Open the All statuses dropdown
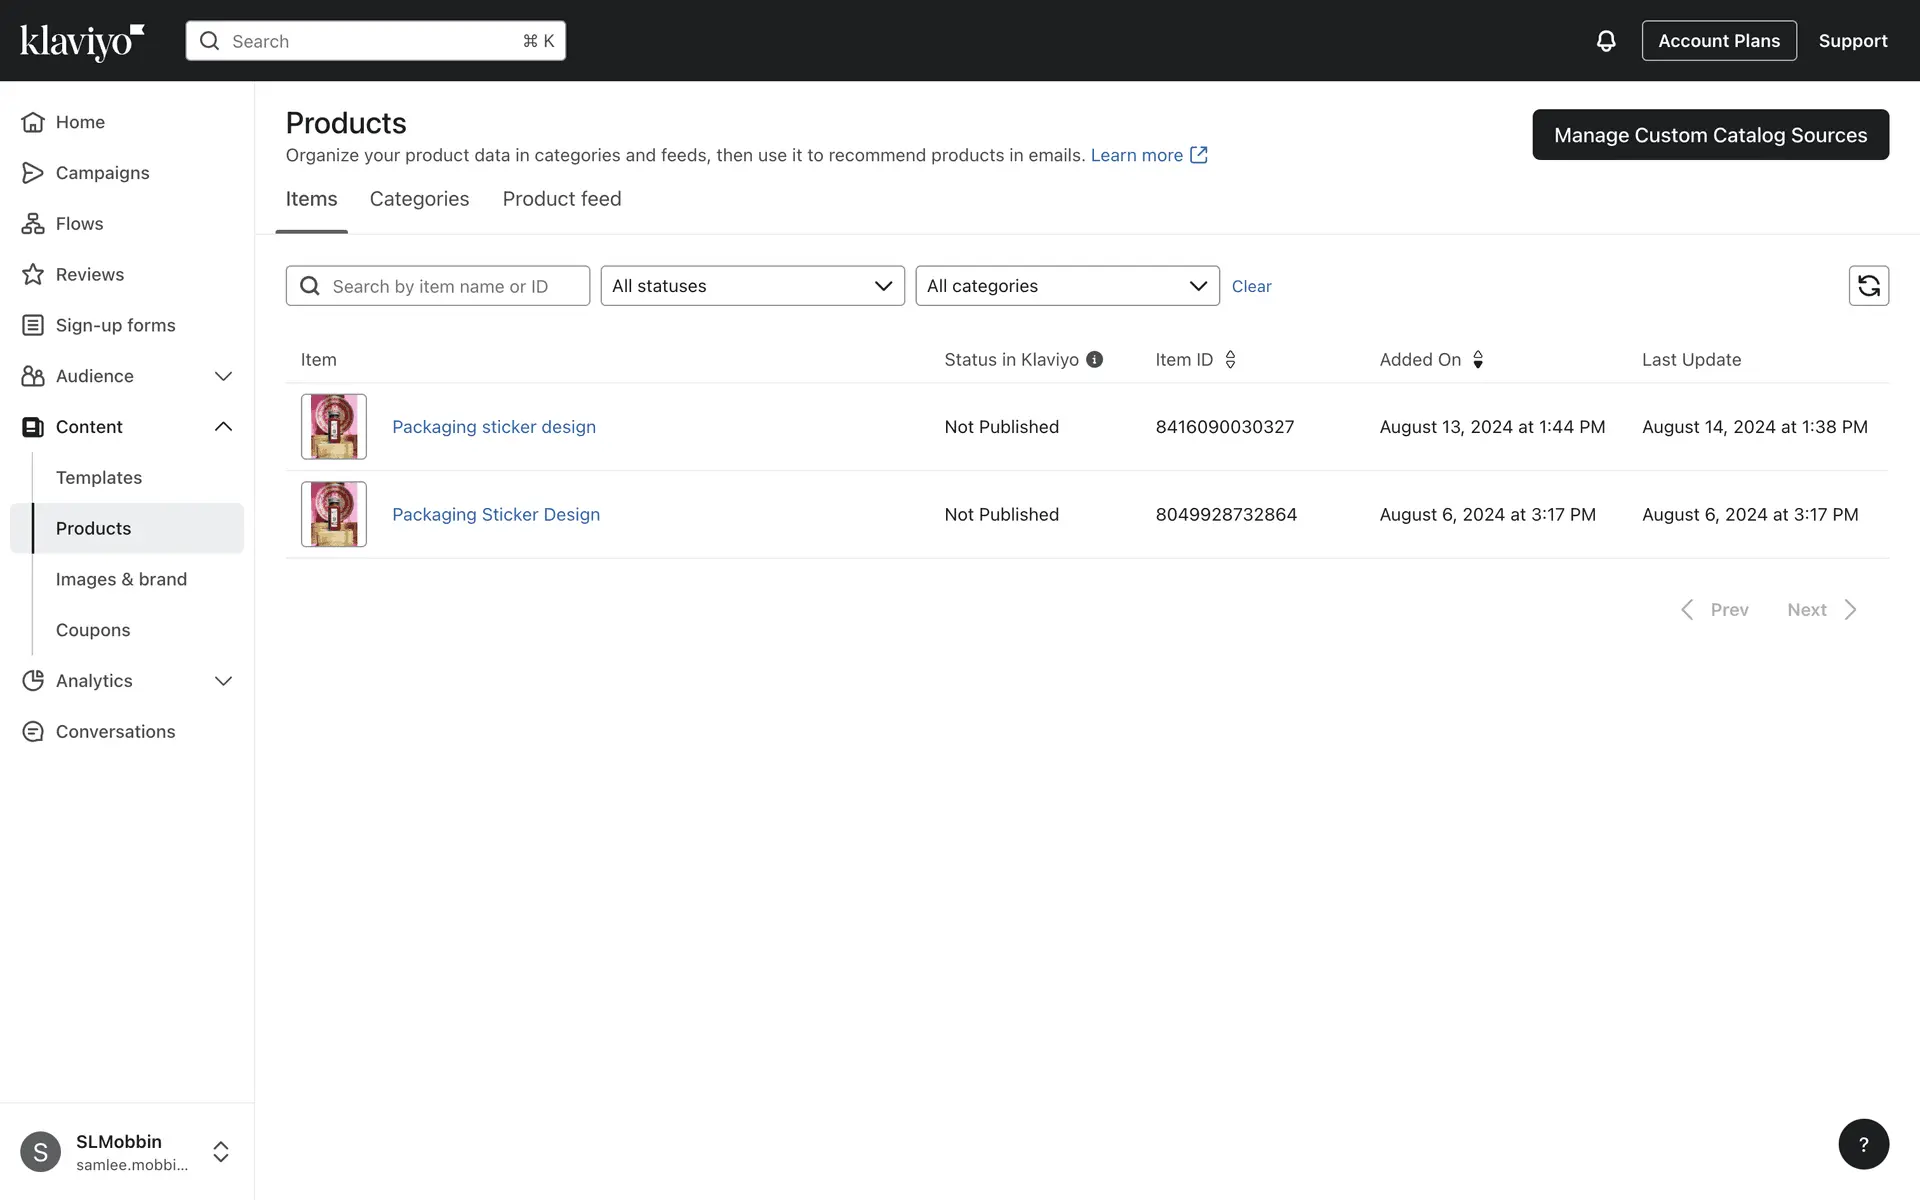 point(752,286)
